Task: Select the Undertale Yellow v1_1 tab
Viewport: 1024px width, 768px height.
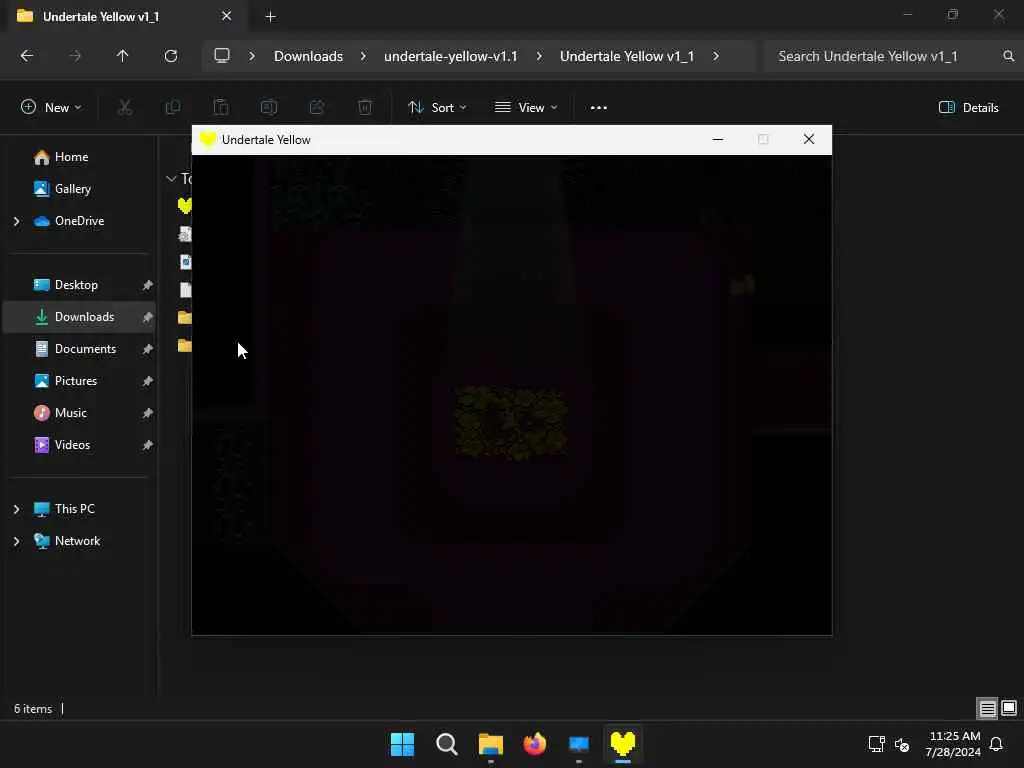Action: pos(124,16)
